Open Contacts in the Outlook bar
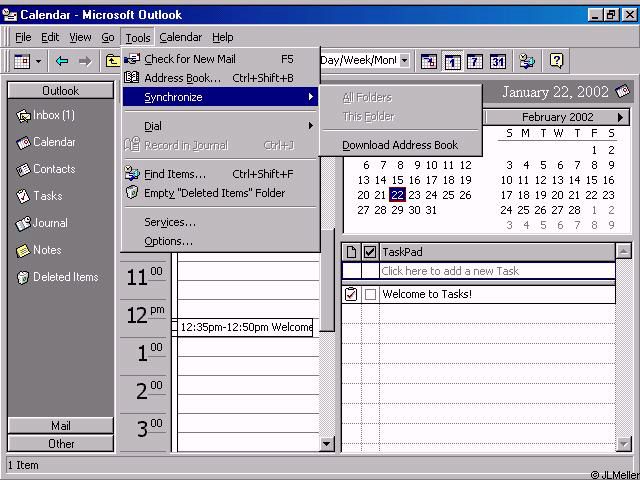 tap(46, 169)
